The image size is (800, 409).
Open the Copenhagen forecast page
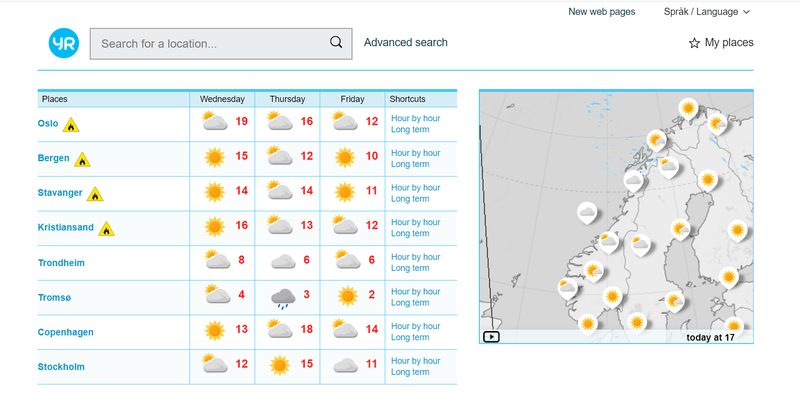click(66, 332)
